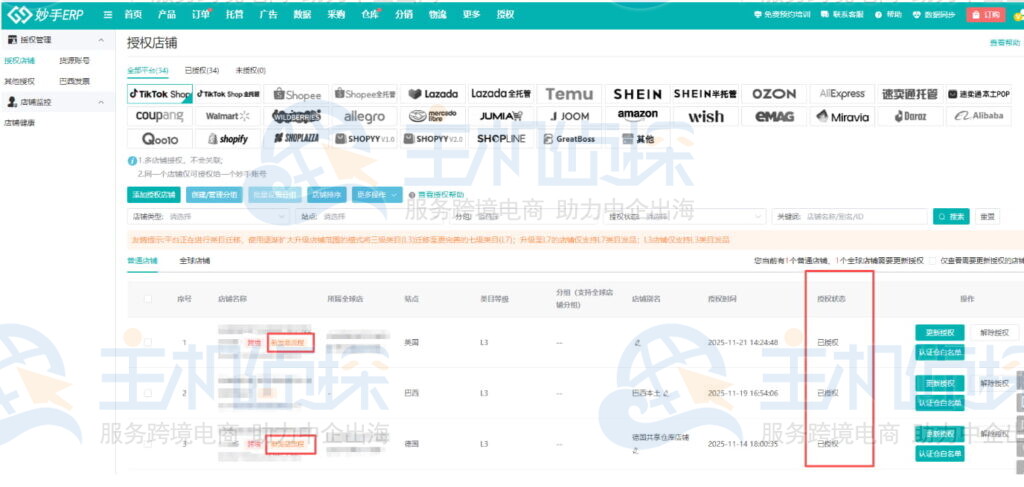Select the Temu platform logo

[x=569, y=94]
